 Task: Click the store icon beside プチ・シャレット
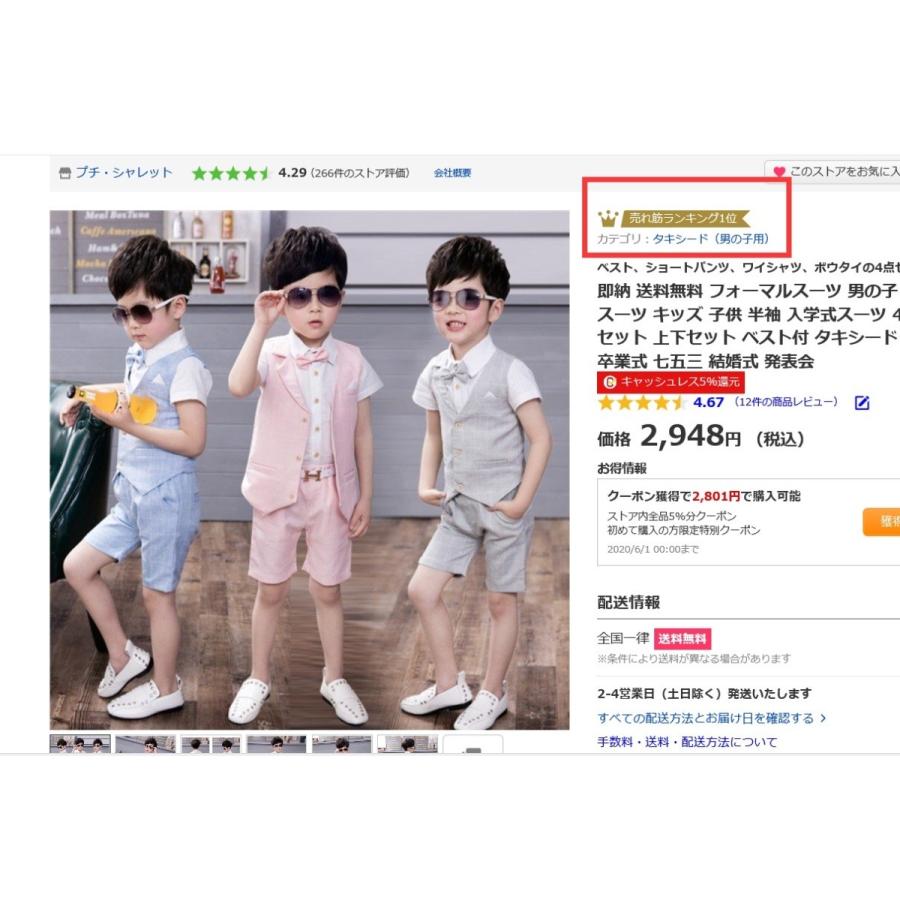[65, 173]
